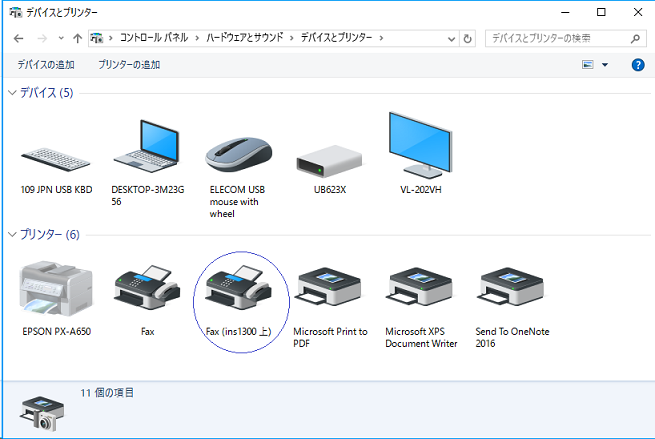Click the EPSON PX-A650 label text
This screenshot has width=655, height=439.
click(x=56, y=332)
